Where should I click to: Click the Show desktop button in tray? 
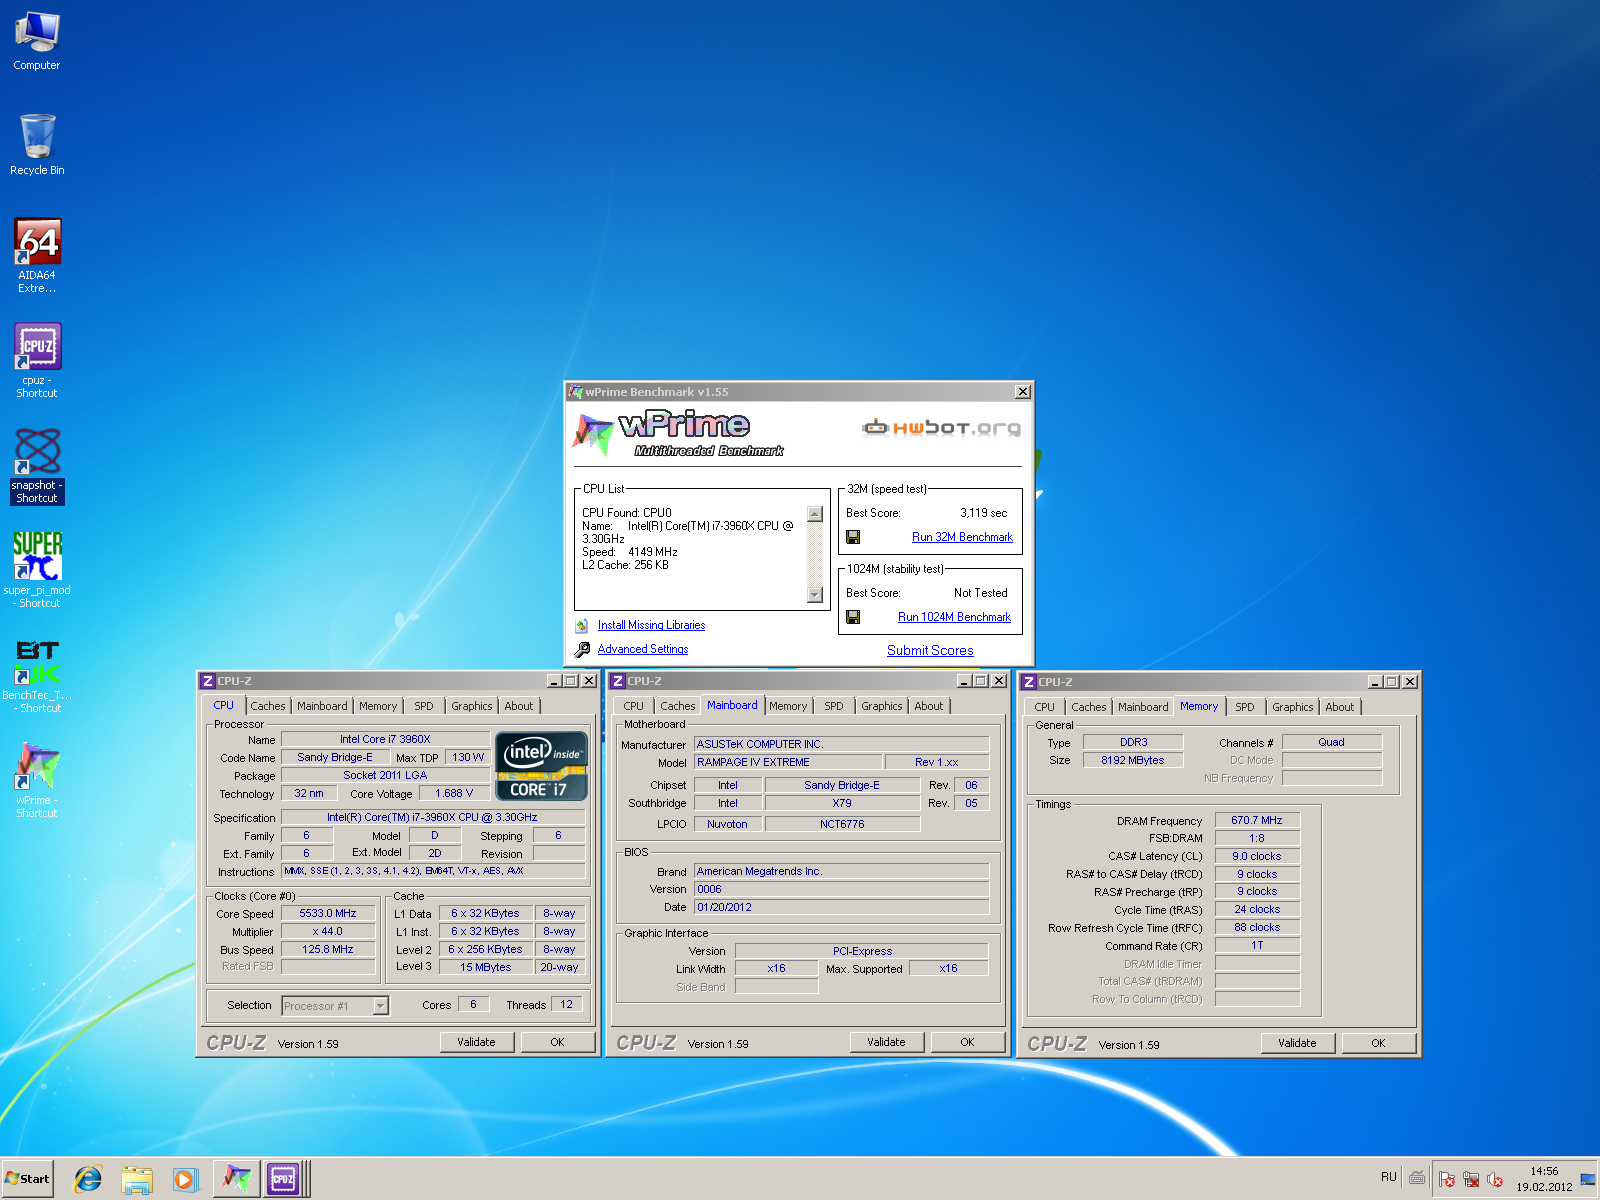pos(1588,1179)
